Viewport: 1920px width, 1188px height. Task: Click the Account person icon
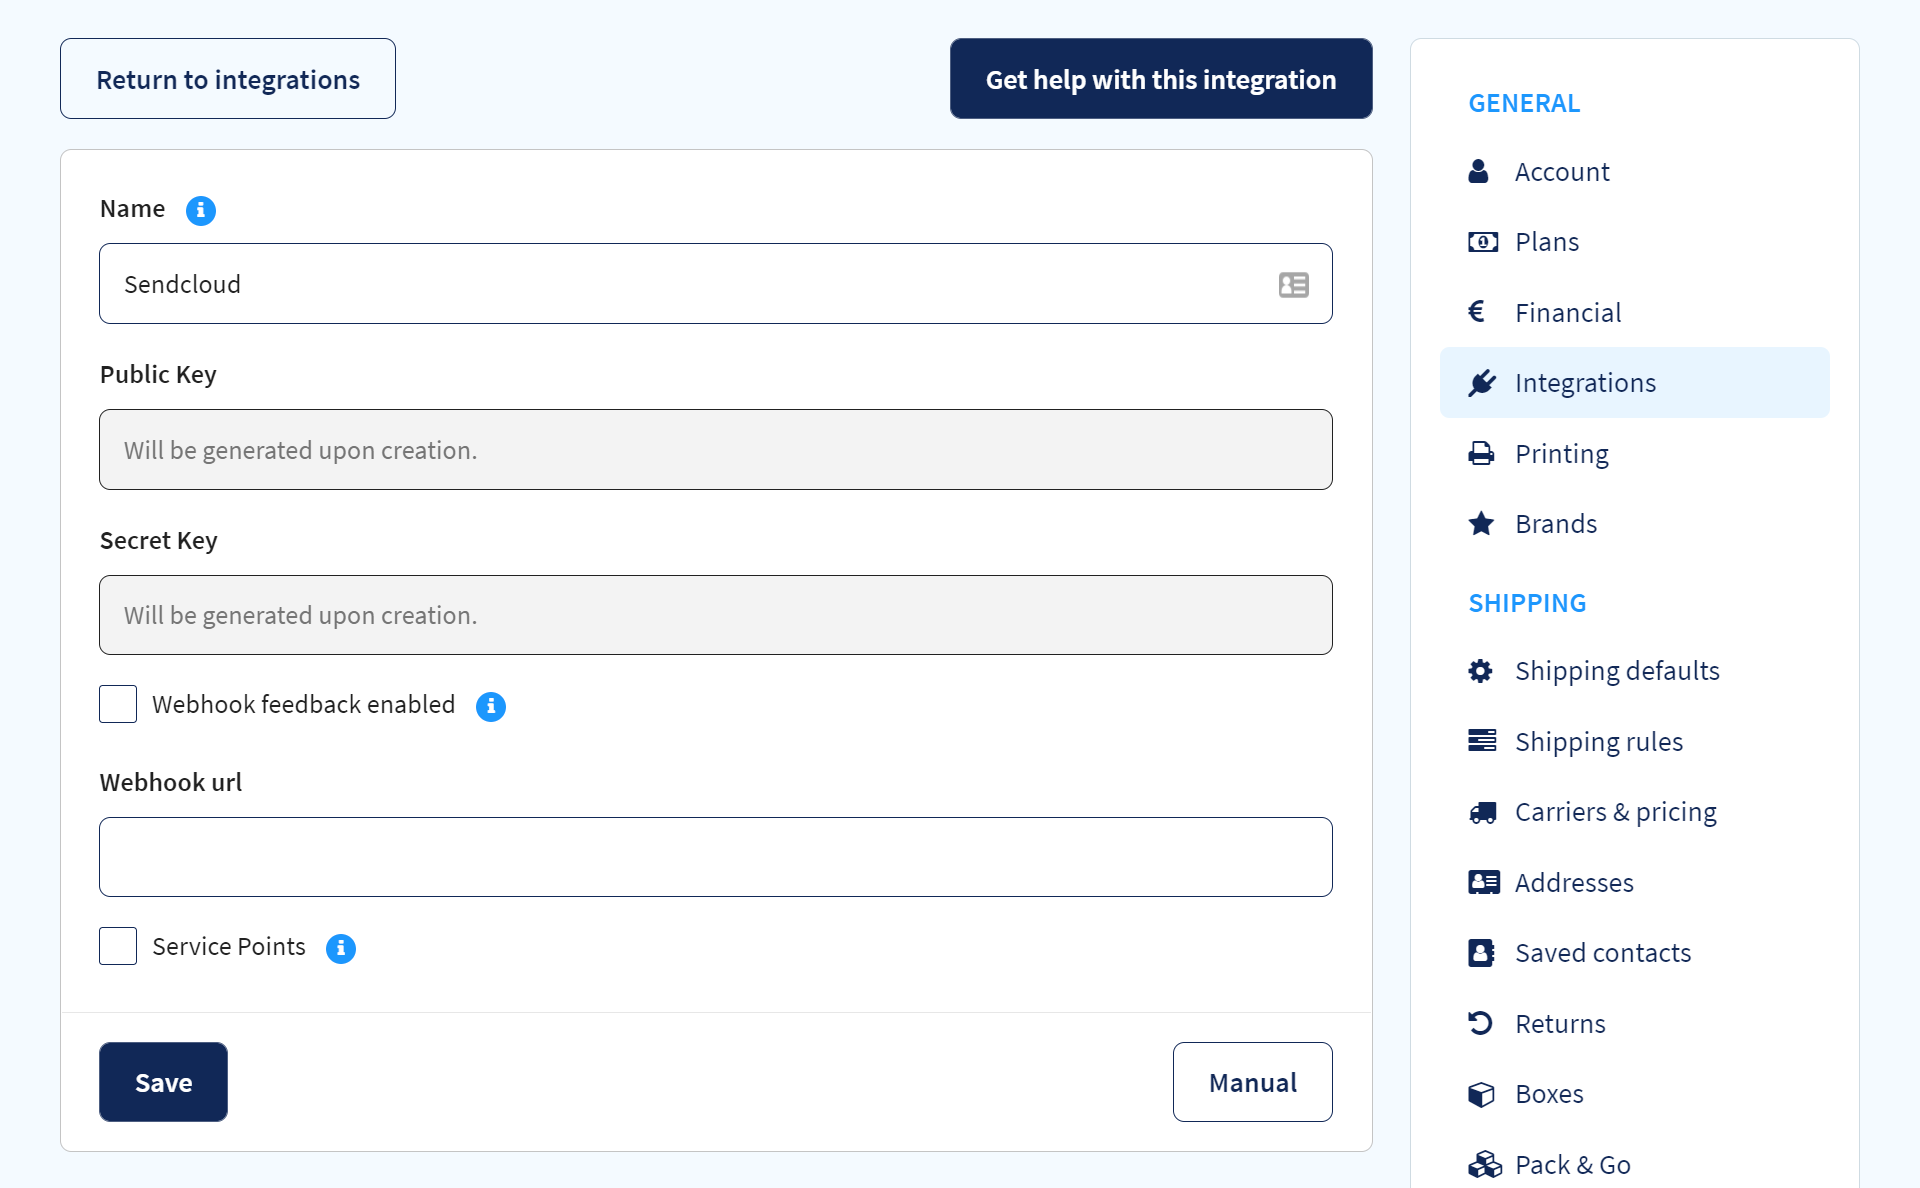1479,172
